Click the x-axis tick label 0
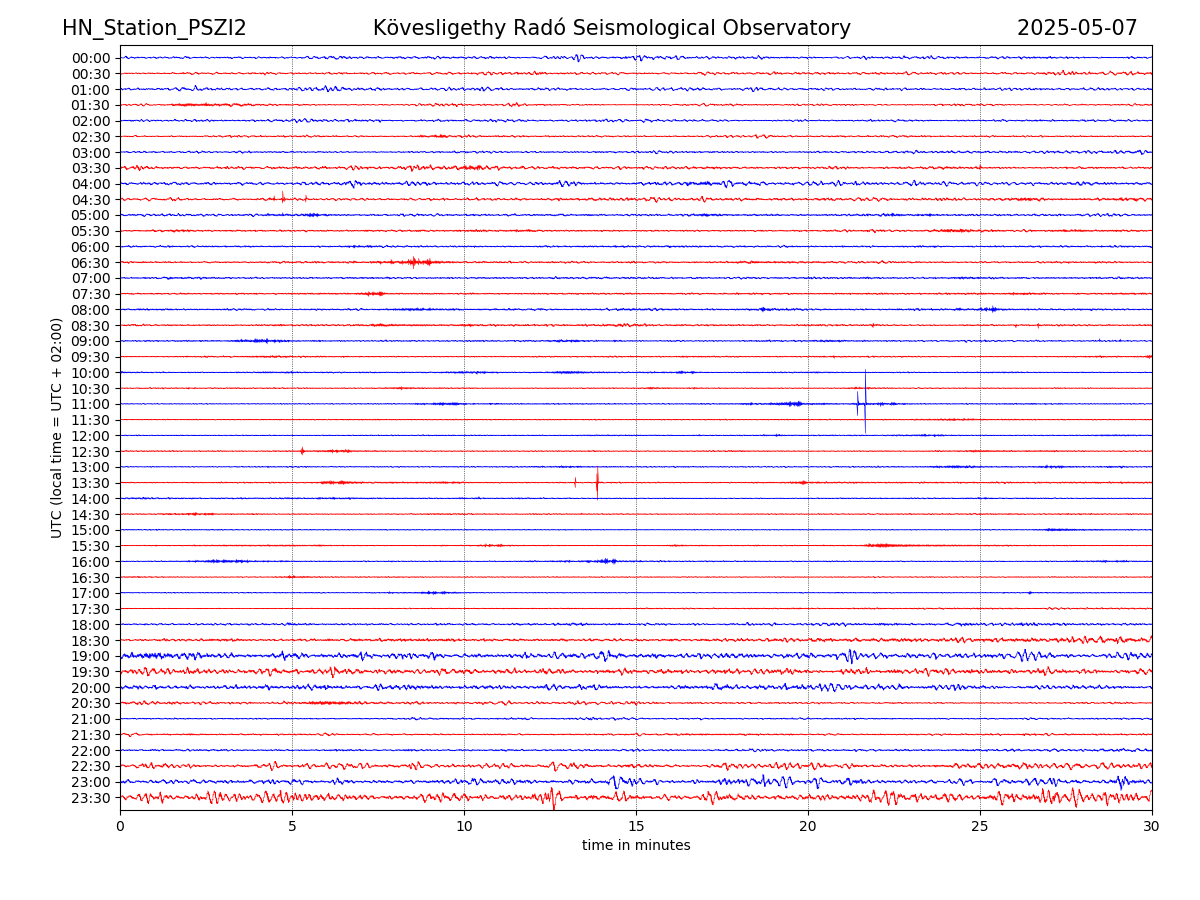The image size is (1200, 900). coord(120,827)
